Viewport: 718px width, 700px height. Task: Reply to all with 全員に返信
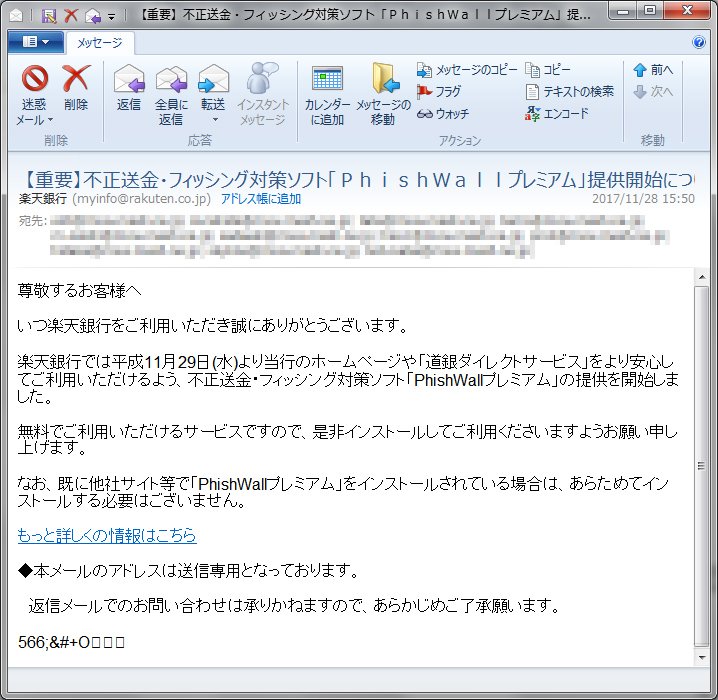171,95
